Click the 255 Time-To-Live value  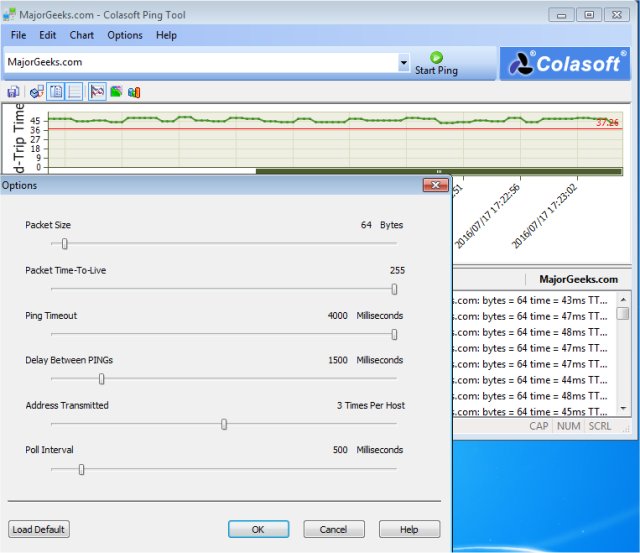(397, 270)
